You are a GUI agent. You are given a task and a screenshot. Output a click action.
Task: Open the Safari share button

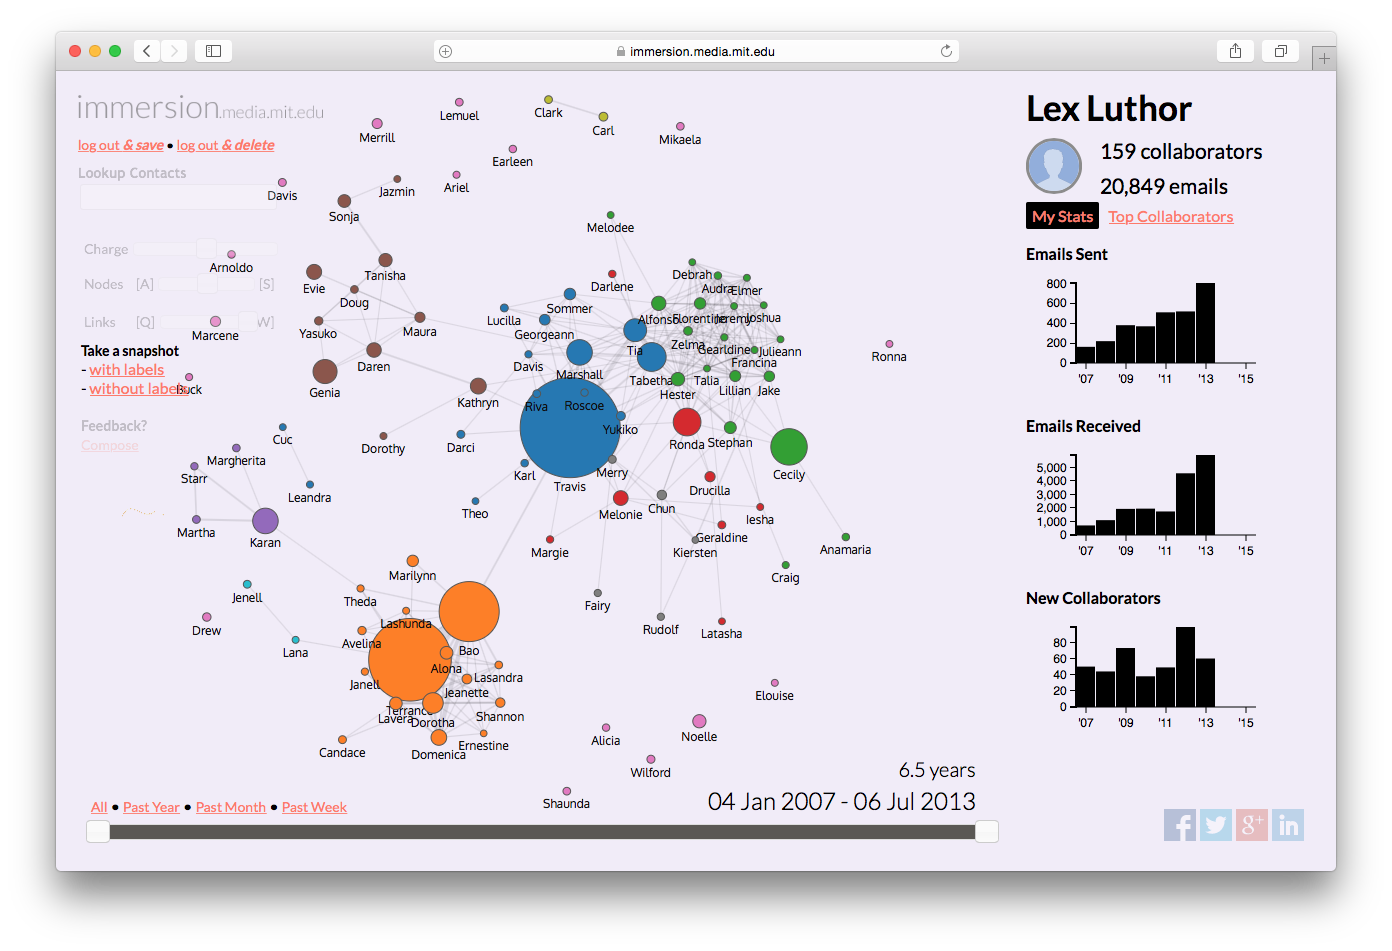[1235, 51]
